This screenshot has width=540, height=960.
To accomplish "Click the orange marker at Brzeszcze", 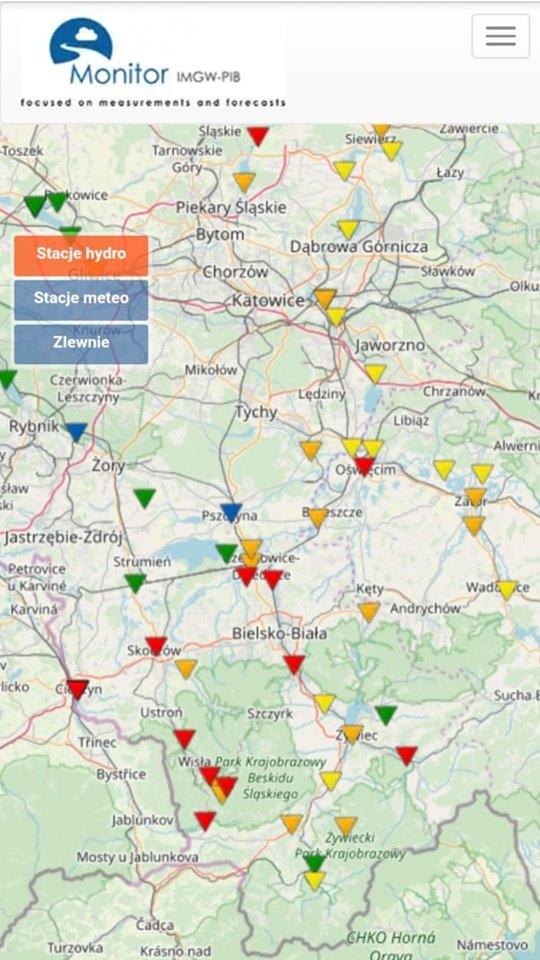I will pos(318,518).
